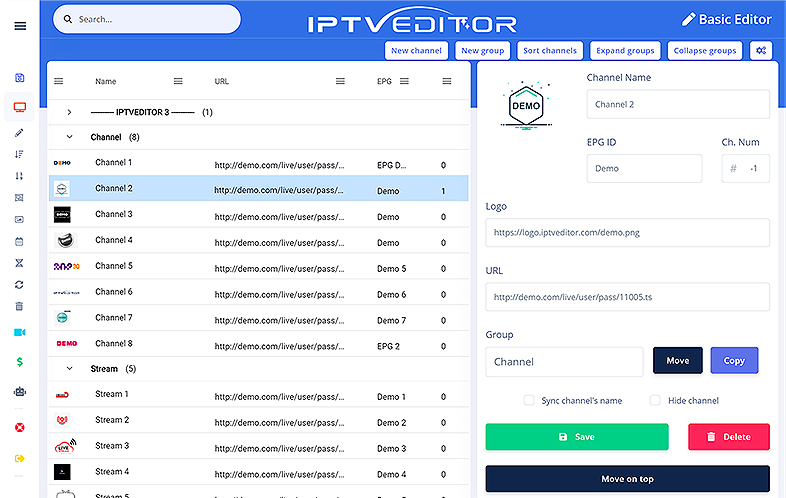Open the URL column menu
The image size is (786, 498).
(x=340, y=81)
